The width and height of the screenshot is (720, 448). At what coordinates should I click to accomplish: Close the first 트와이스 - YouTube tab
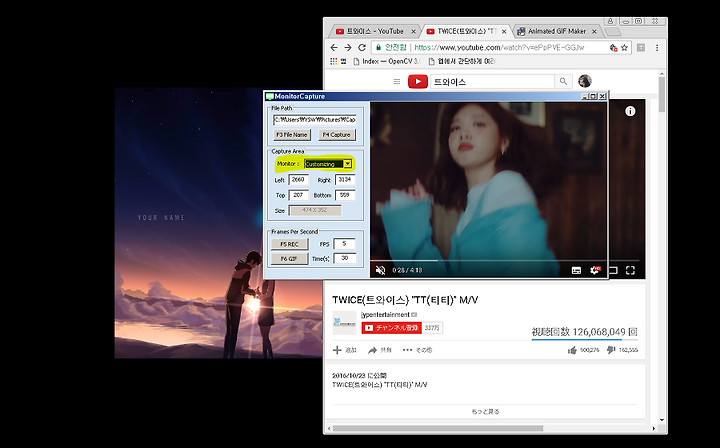click(413, 31)
